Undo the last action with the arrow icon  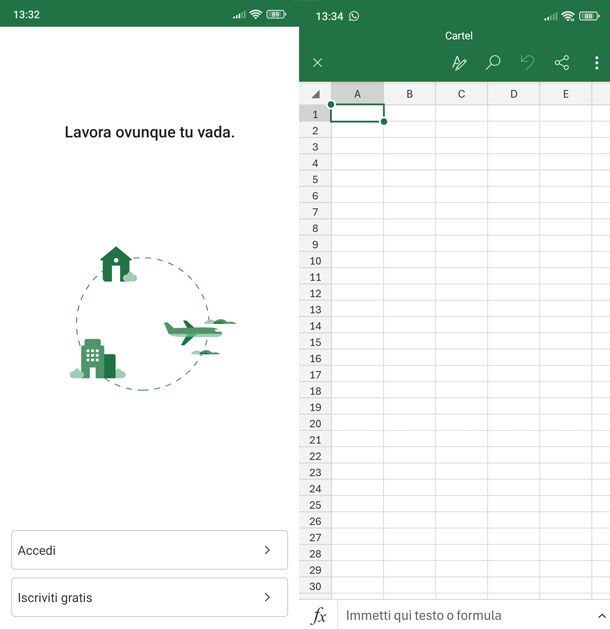tap(527, 63)
